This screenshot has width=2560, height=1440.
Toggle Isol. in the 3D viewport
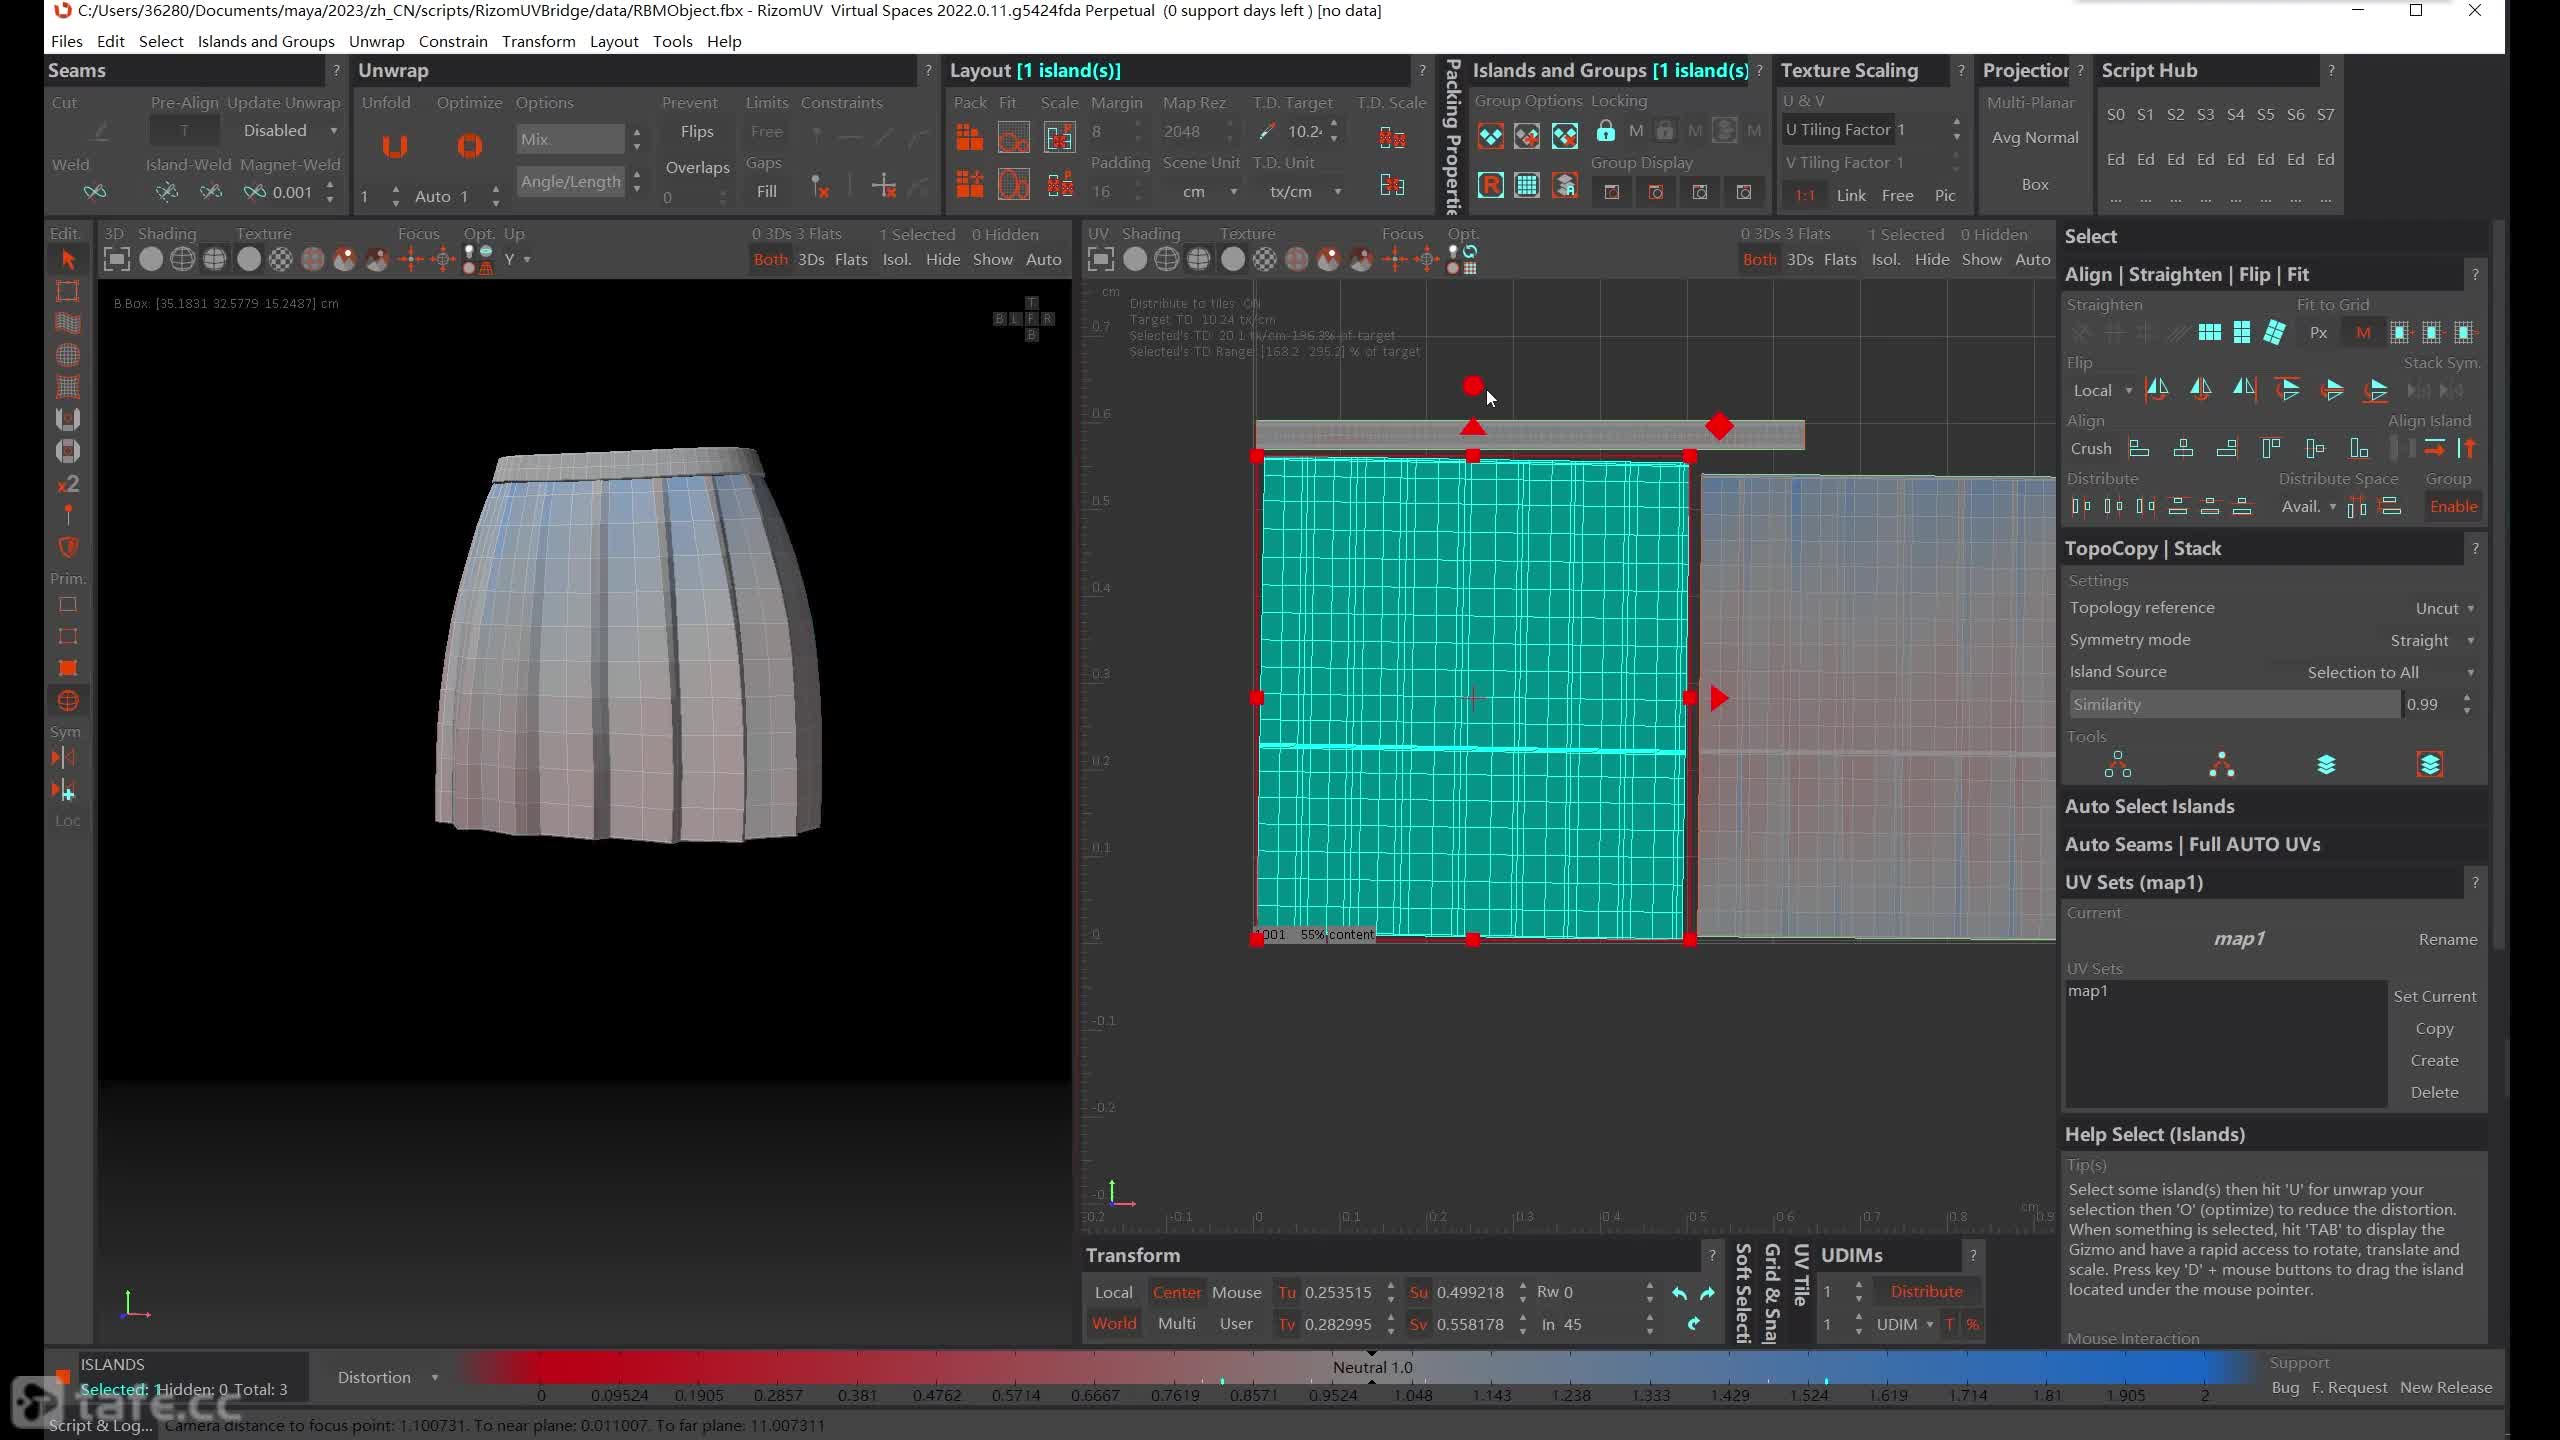896,259
